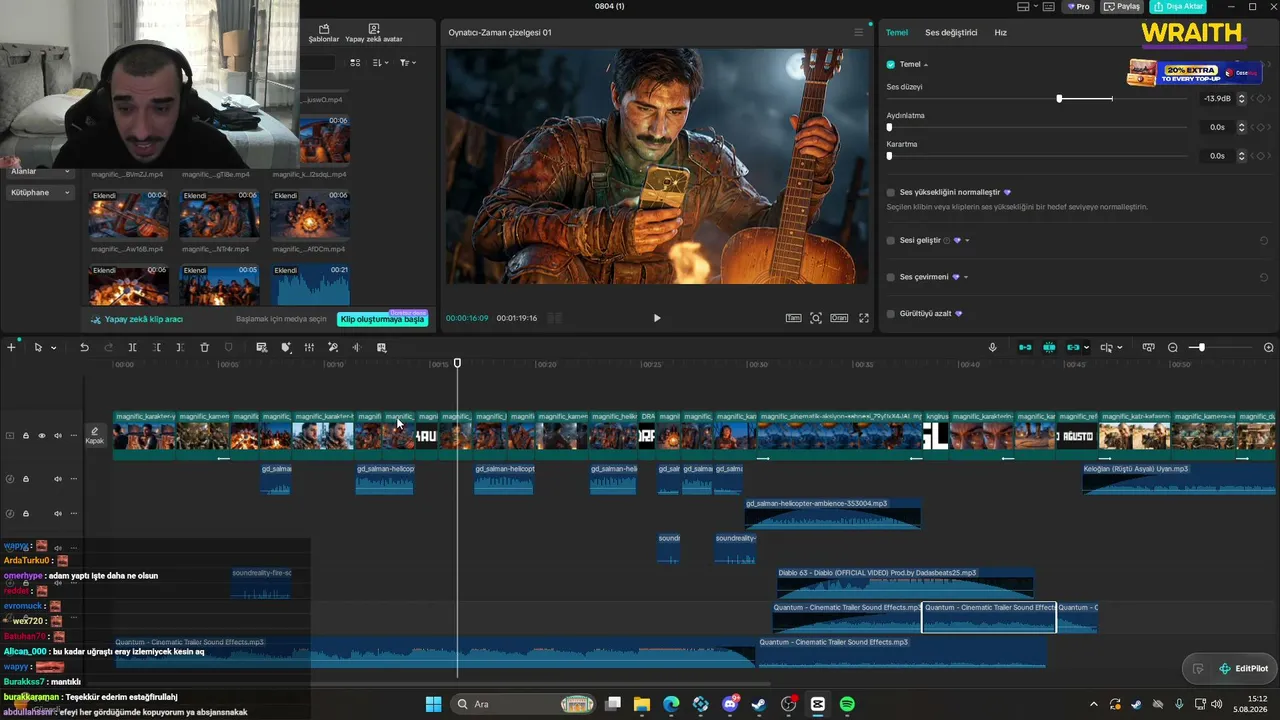Open Şablonlar templates panel

click(324, 33)
